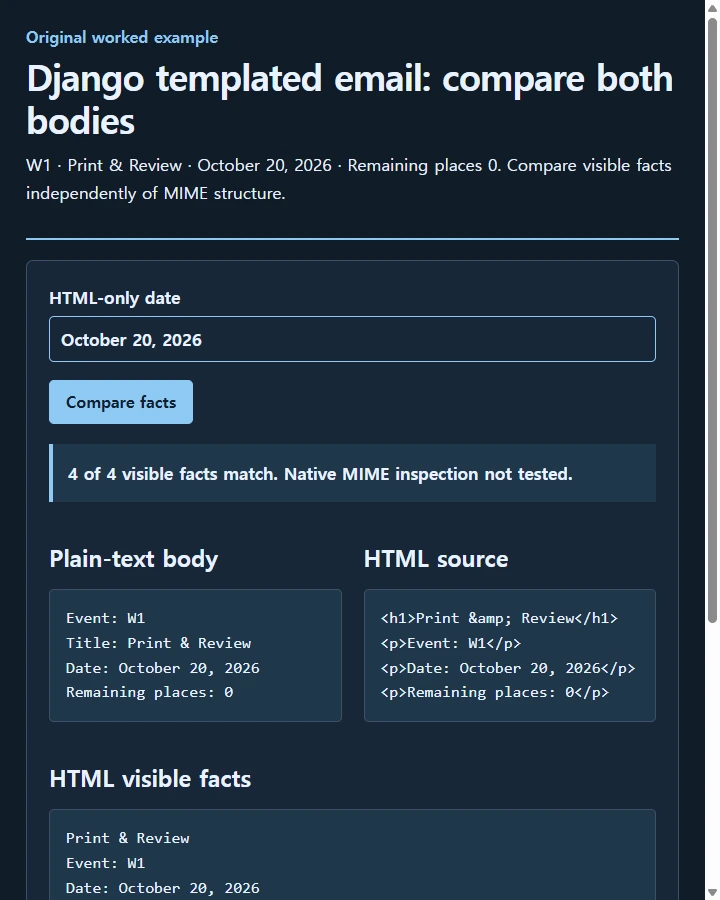Click the 'HTML visible facts' heading
This screenshot has height=900, width=720.
150,779
